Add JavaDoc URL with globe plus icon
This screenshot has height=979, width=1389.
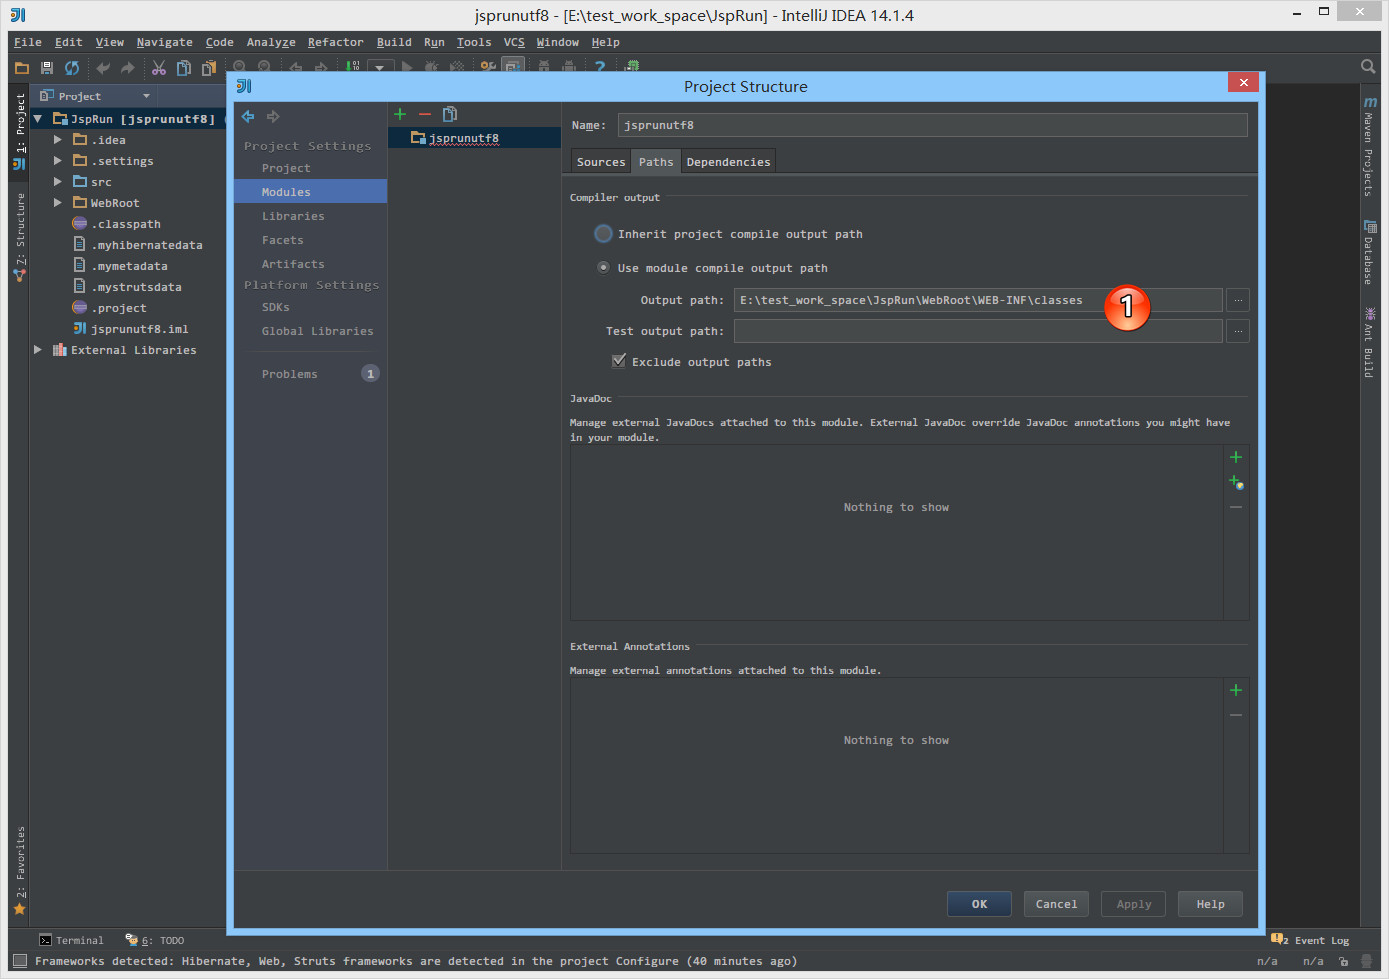point(1236,482)
